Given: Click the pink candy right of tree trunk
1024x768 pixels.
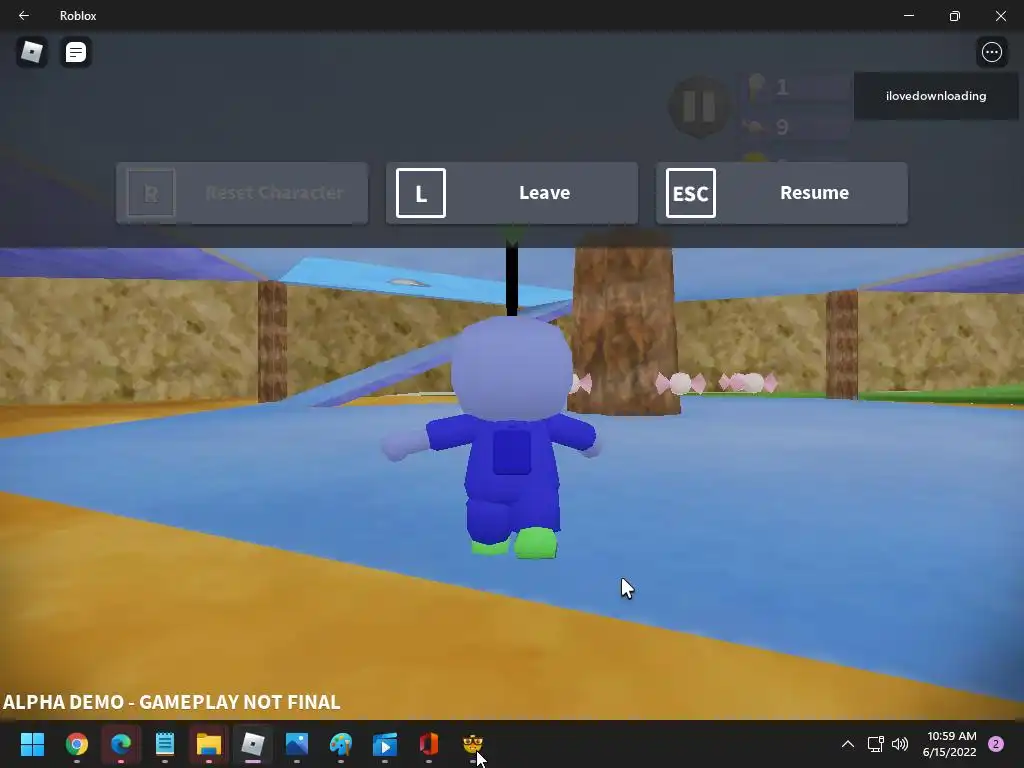Looking at the screenshot, I should 680,383.
